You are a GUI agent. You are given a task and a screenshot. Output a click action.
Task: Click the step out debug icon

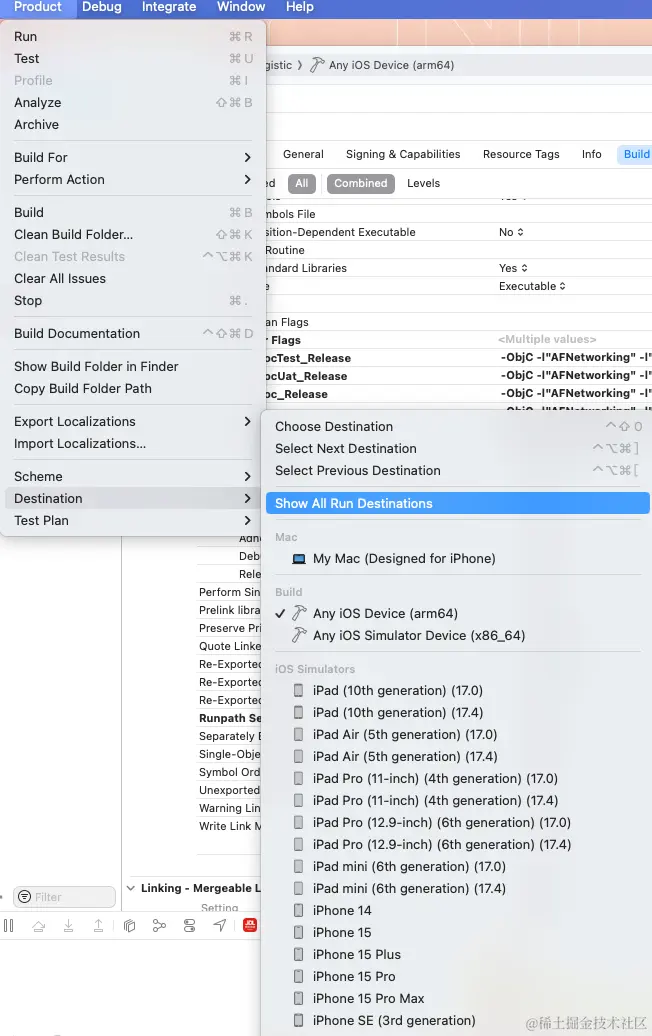(x=98, y=926)
